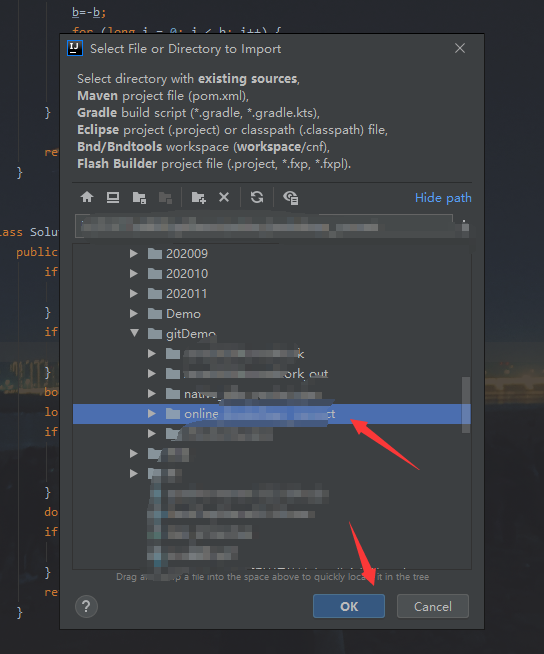Expand the Demo folder

click(x=133, y=313)
